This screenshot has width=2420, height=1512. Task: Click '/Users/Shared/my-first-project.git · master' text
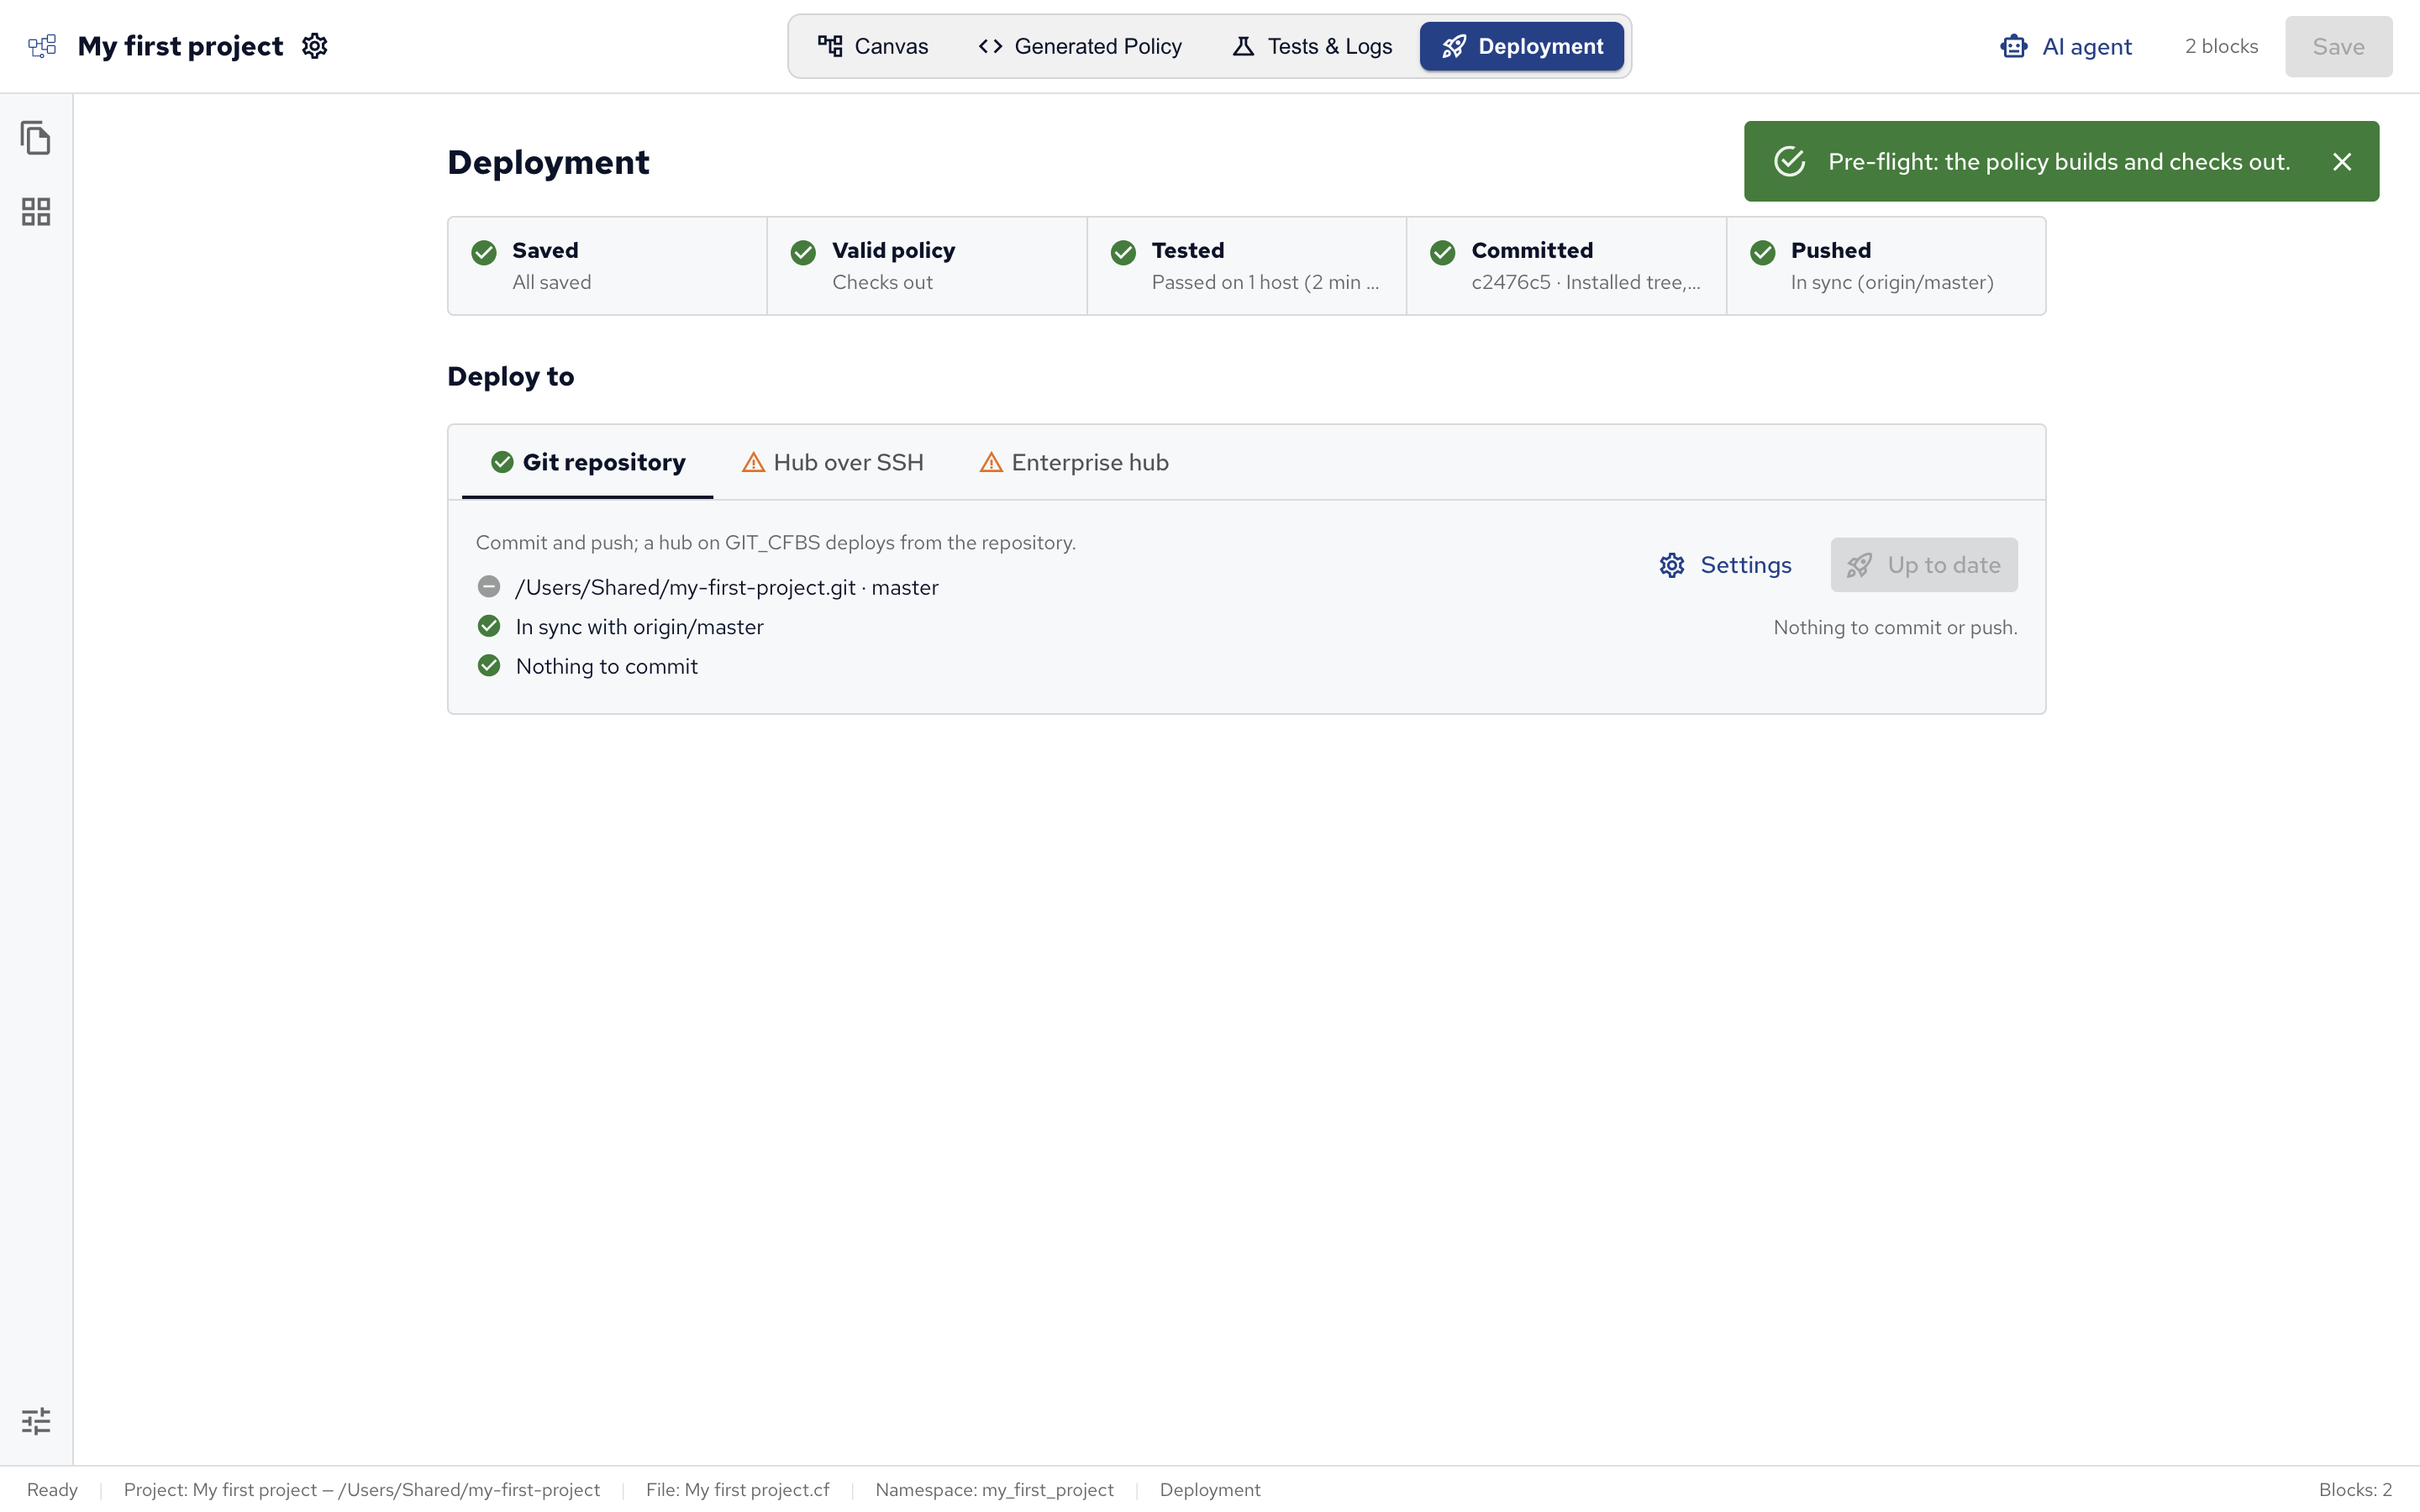coord(727,587)
